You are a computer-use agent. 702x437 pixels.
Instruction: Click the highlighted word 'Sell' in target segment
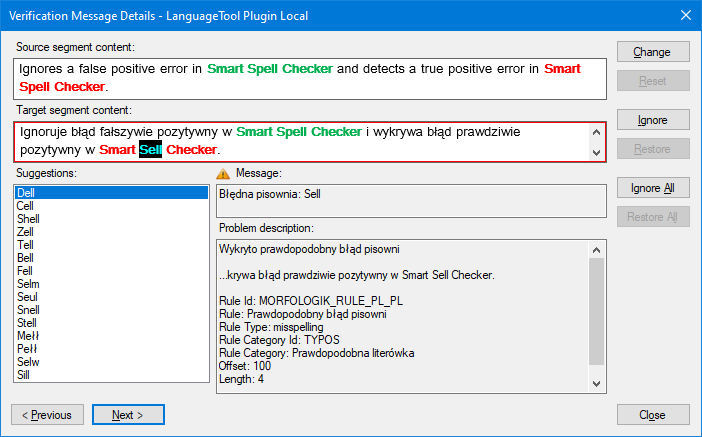(149, 150)
